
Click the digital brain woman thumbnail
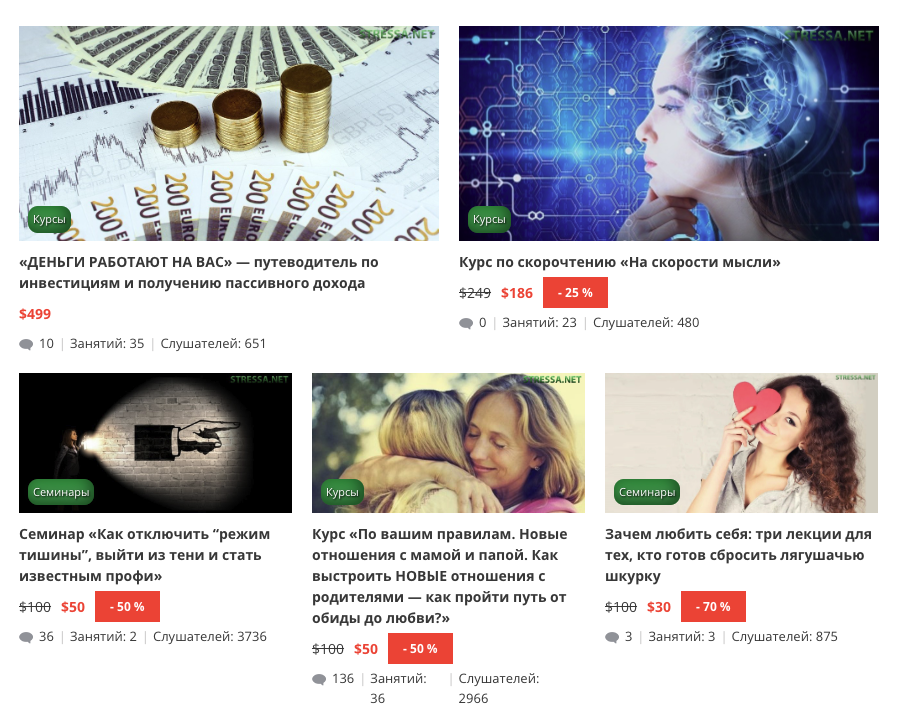coord(669,133)
